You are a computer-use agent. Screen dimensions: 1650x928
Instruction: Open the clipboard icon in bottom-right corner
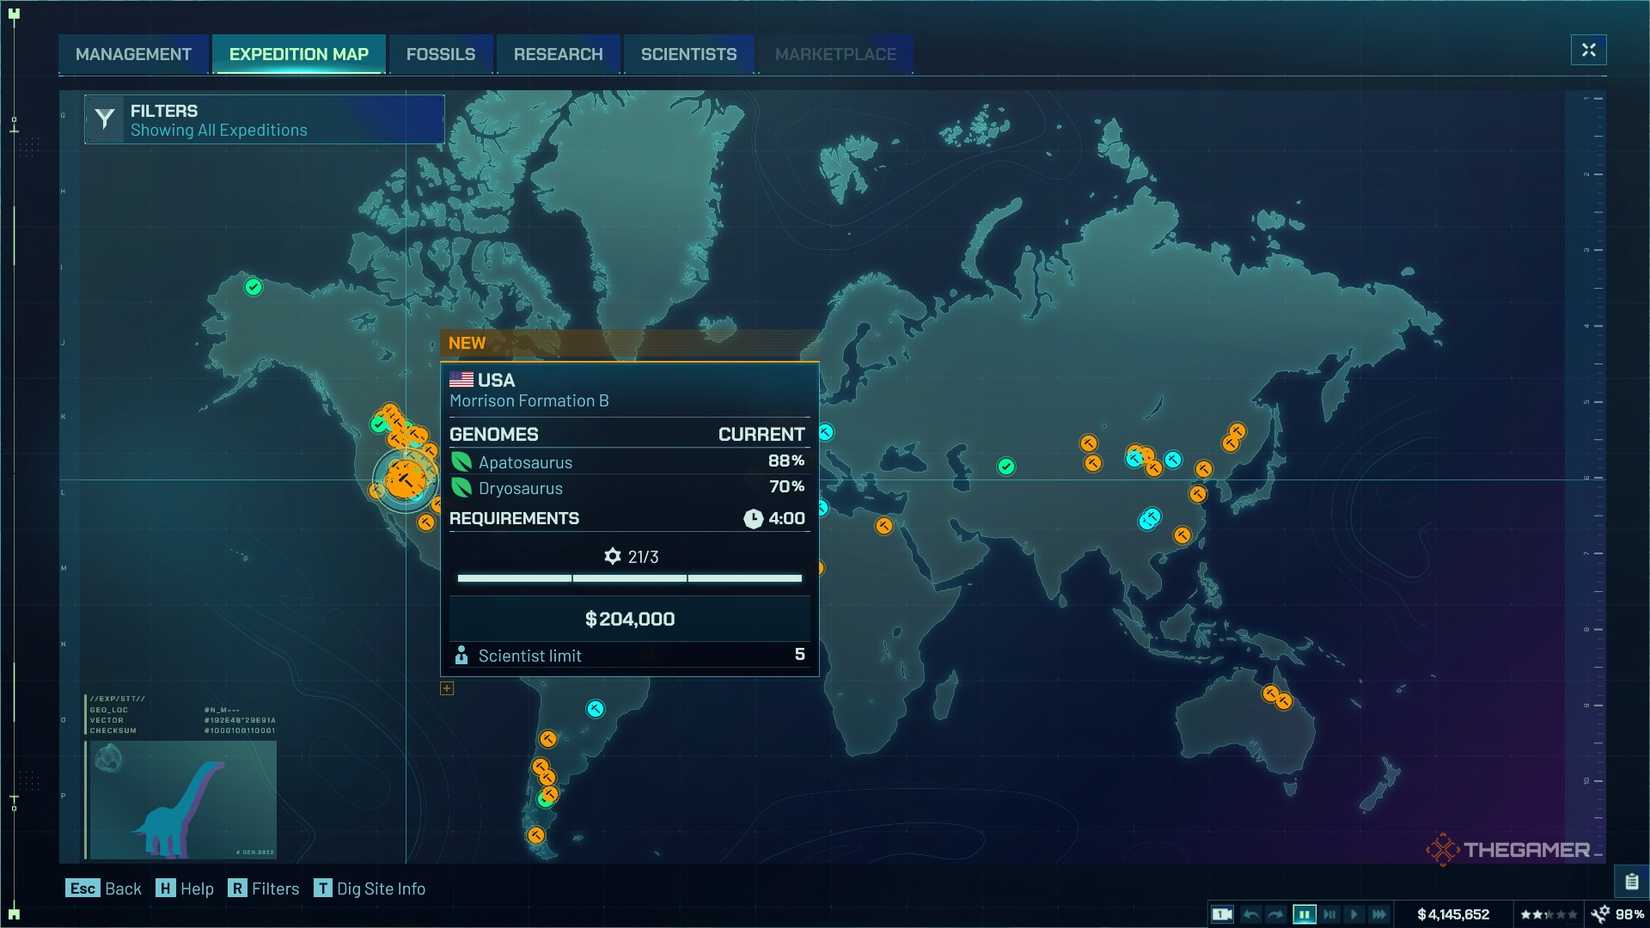click(x=1630, y=882)
